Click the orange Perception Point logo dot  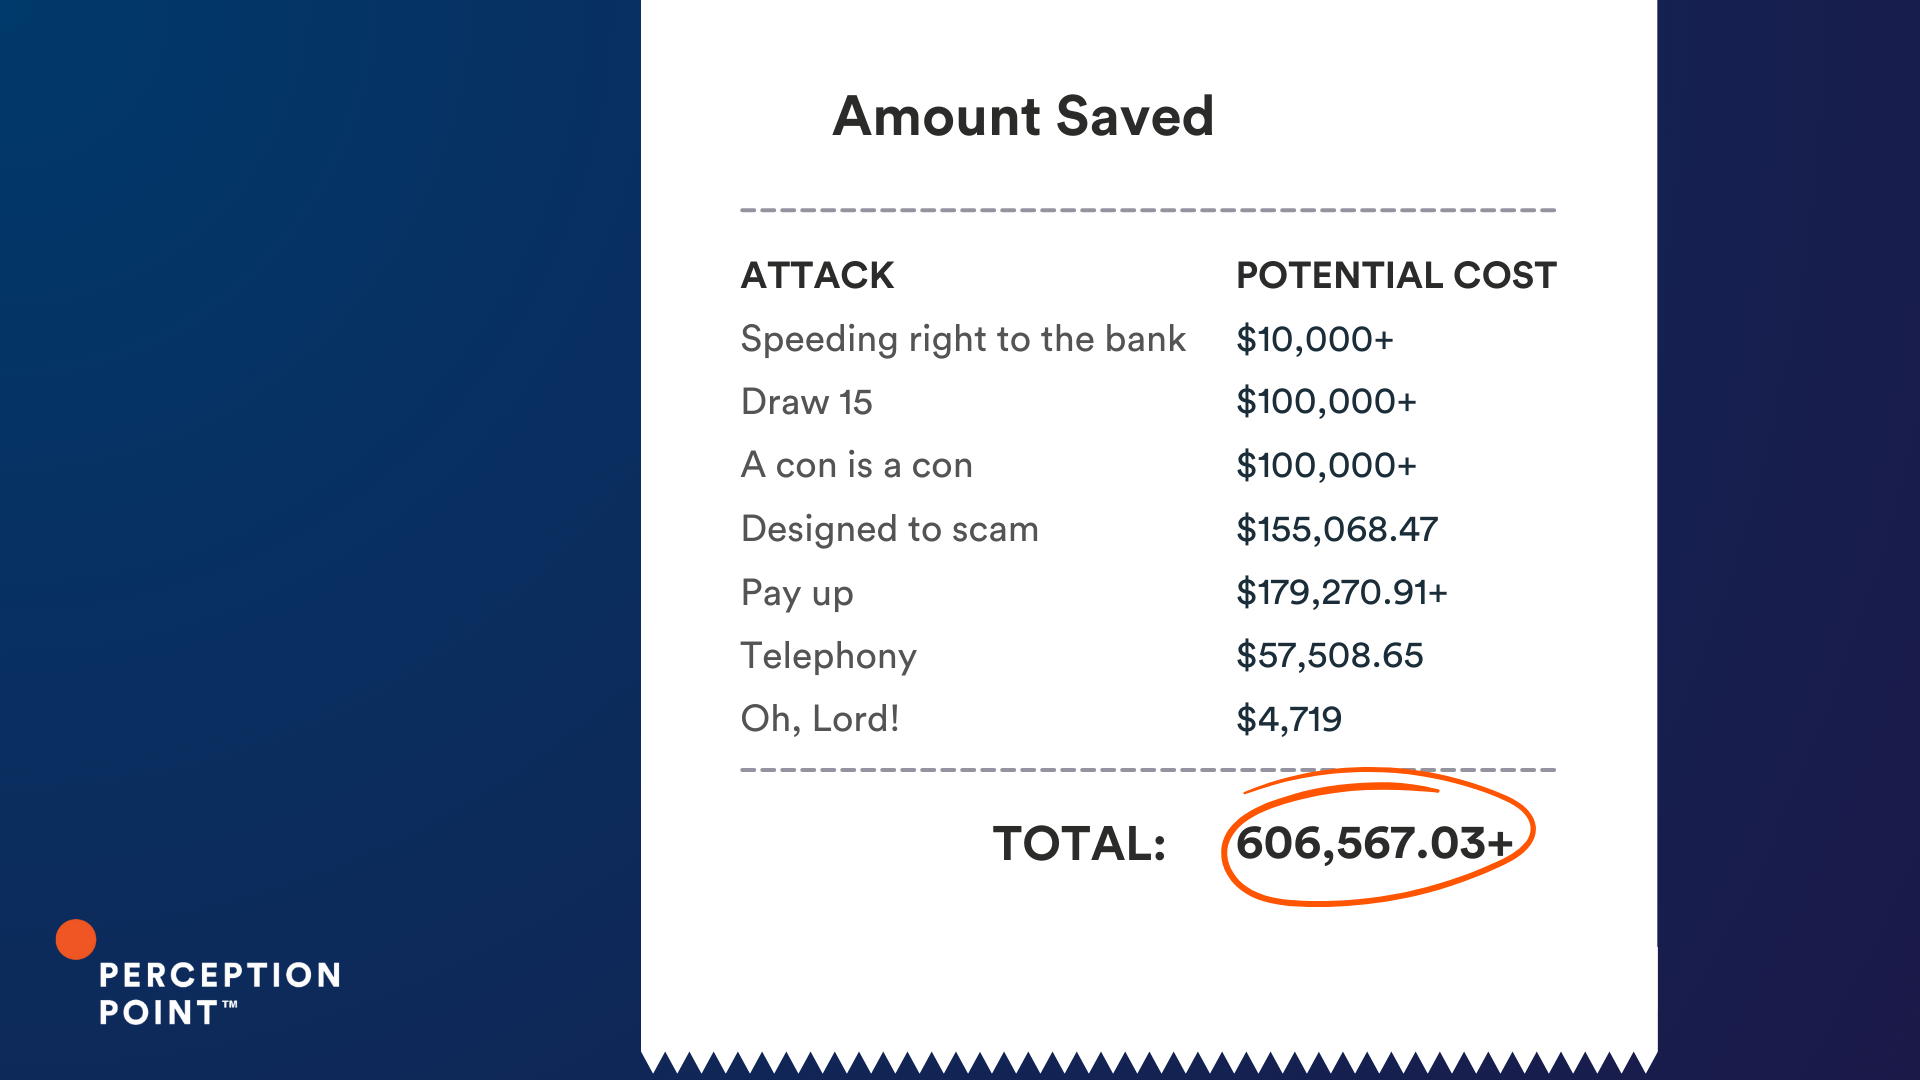pyautogui.click(x=76, y=939)
